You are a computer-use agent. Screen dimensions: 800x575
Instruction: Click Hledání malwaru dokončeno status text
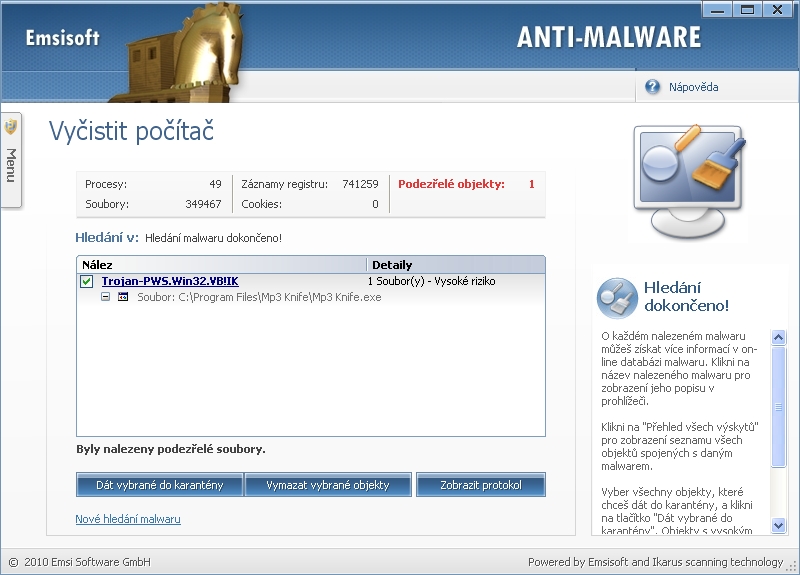pos(213,238)
